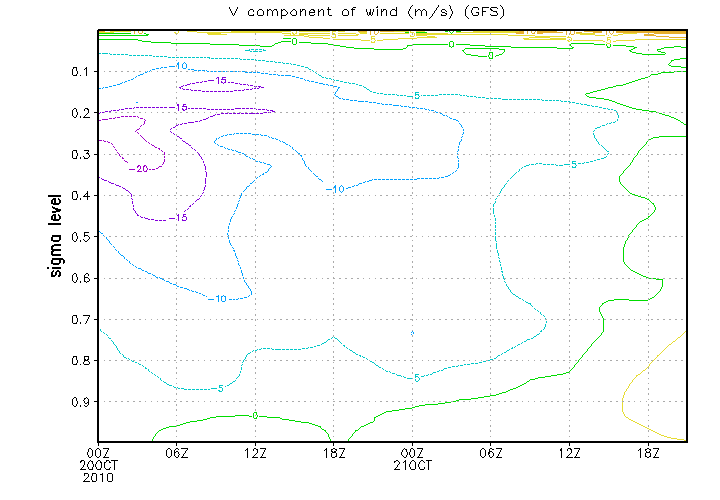The width and height of the screenshot is (720, 500).
Task: Select the 0.9 sigma tick label
Action: [x=81, y=402]
